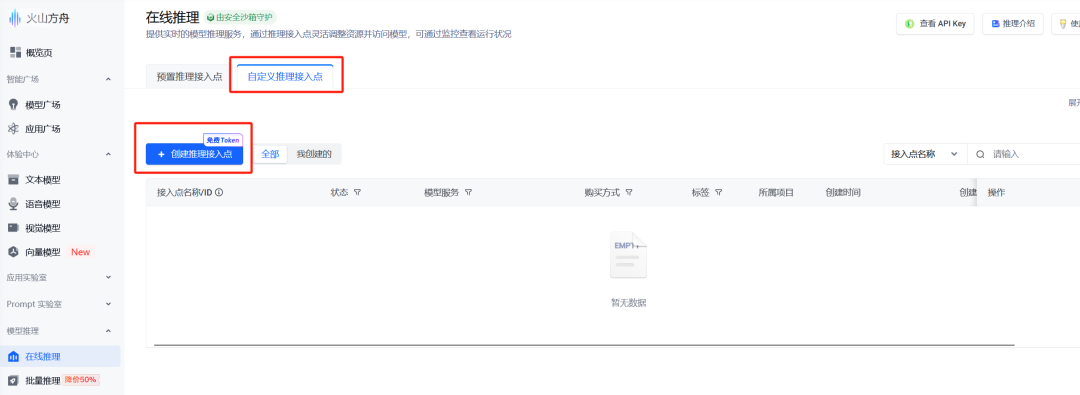Click the 向量模型 icon
Viewport: 1080px width, 395px height.
pyautogui.click(x=13, y=252)
